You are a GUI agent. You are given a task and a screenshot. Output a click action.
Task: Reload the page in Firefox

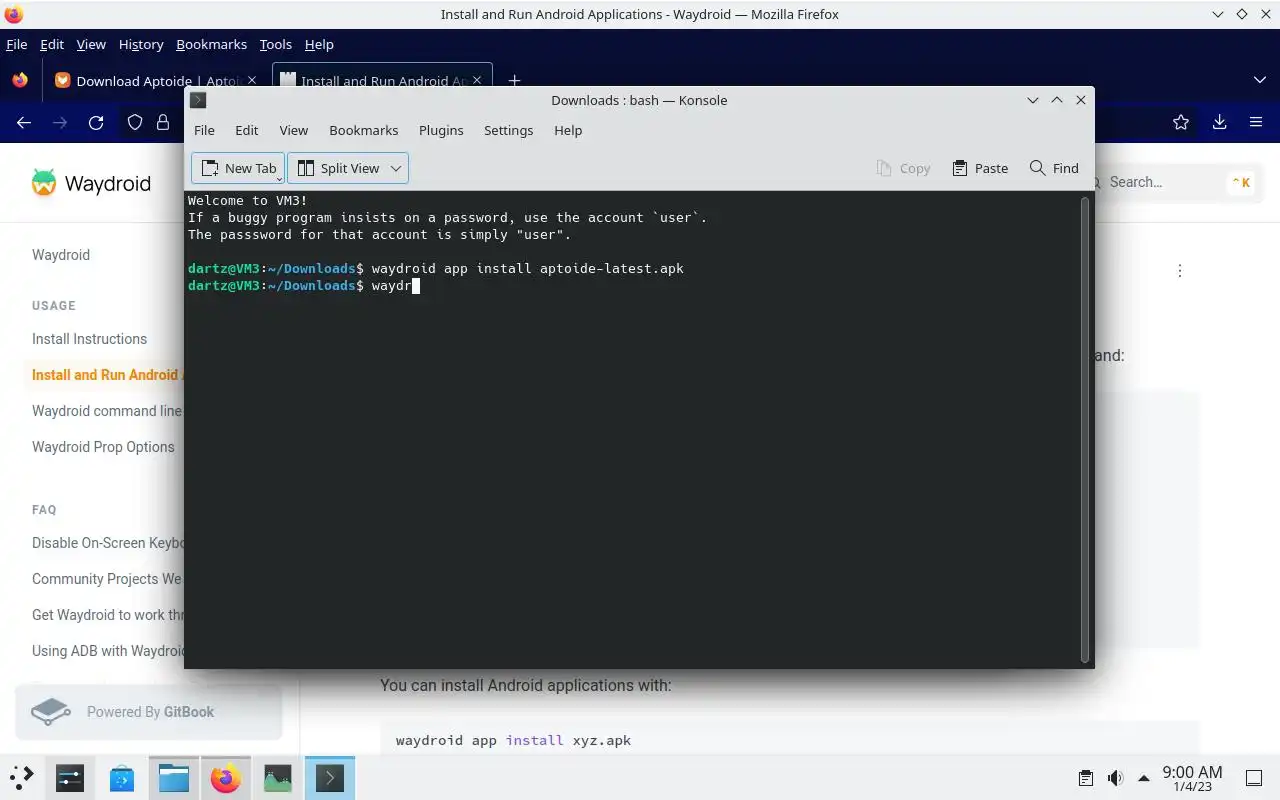tap(96, 122)
